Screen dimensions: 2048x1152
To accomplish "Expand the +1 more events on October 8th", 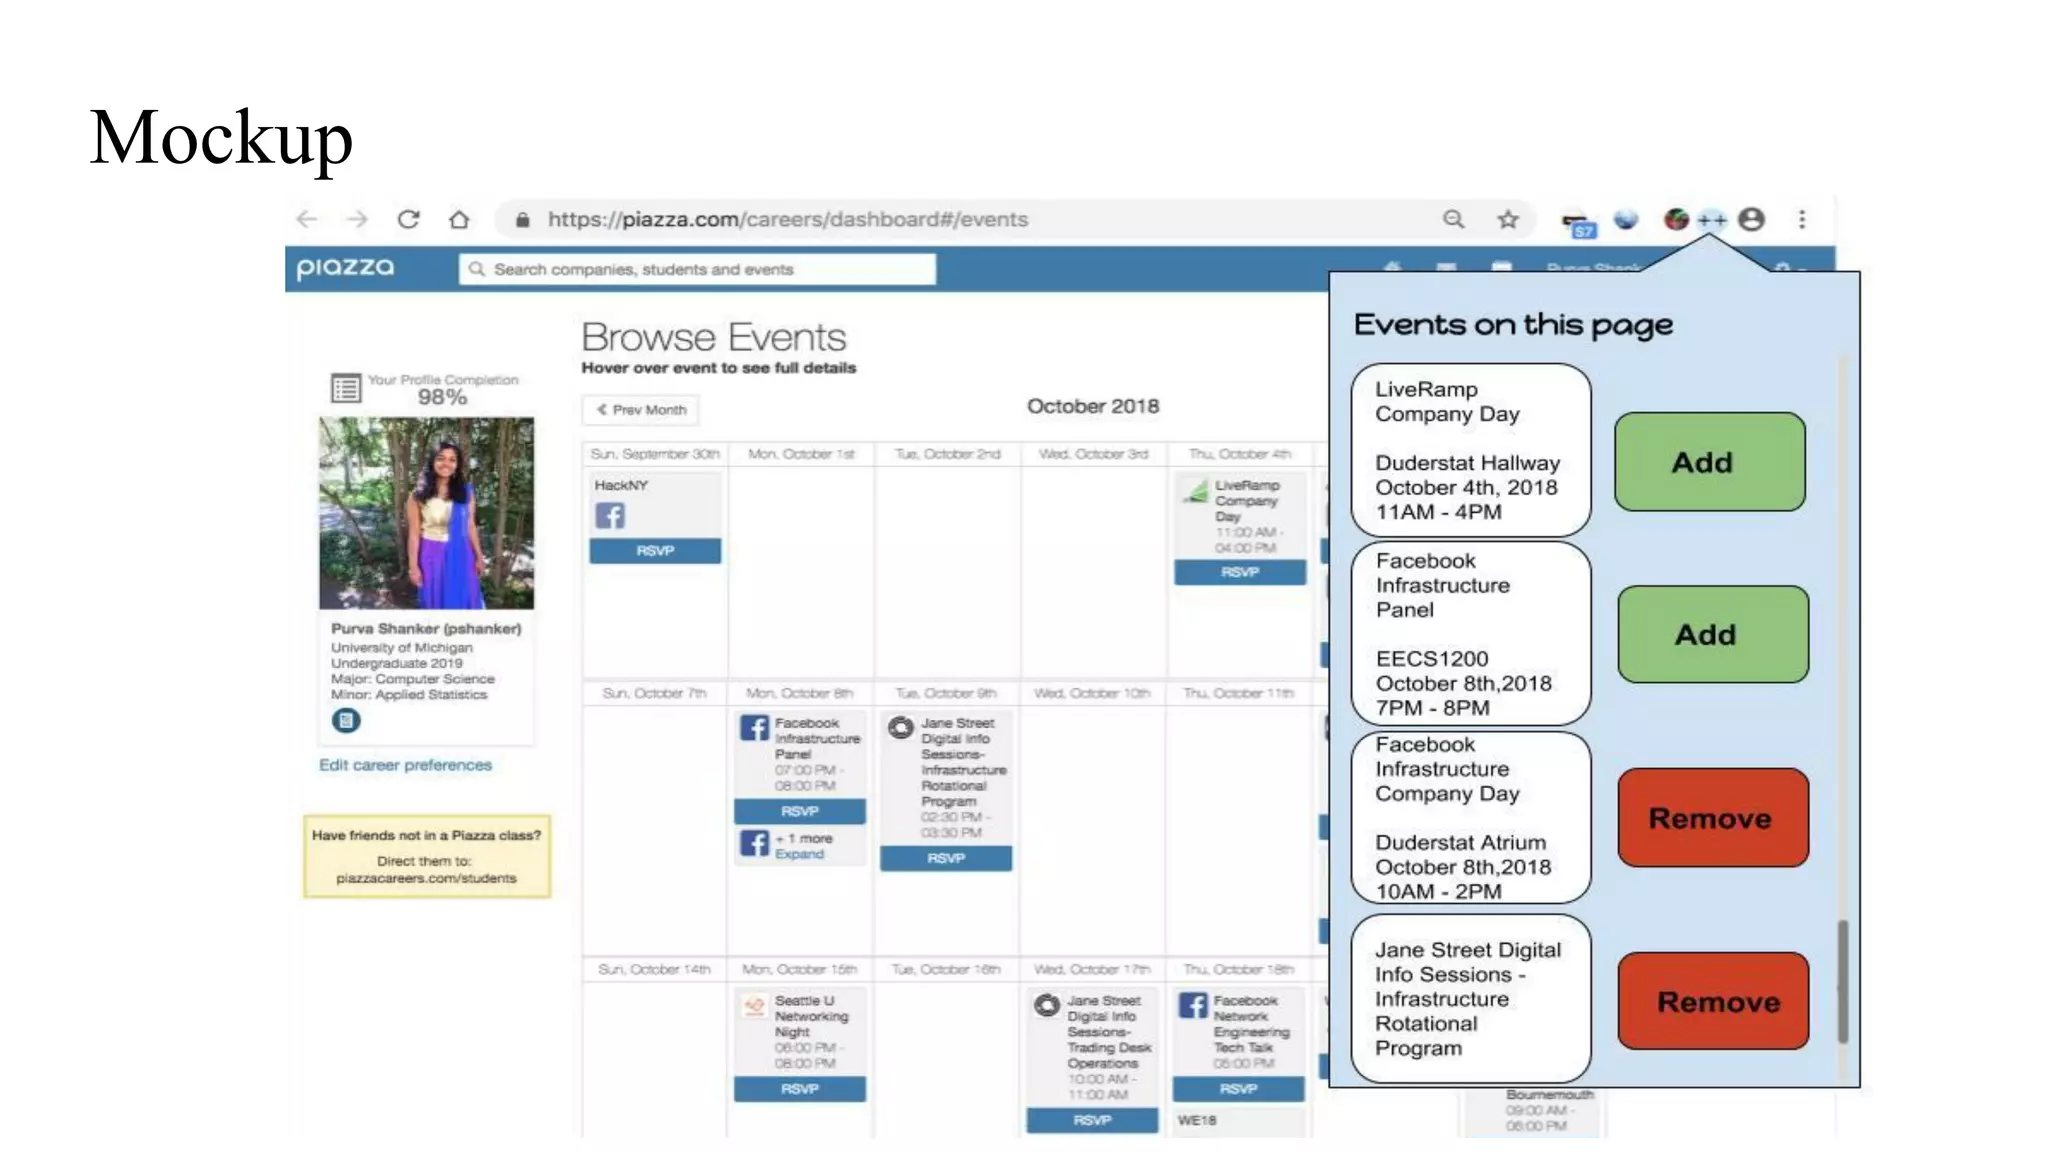I will click(x=799, y=854).
